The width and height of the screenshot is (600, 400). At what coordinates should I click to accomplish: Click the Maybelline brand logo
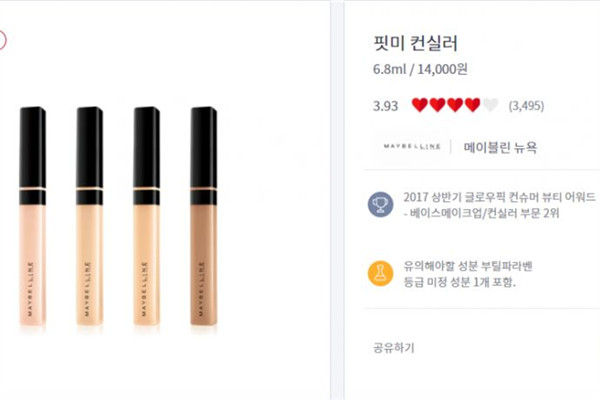(x=412, y=147)
